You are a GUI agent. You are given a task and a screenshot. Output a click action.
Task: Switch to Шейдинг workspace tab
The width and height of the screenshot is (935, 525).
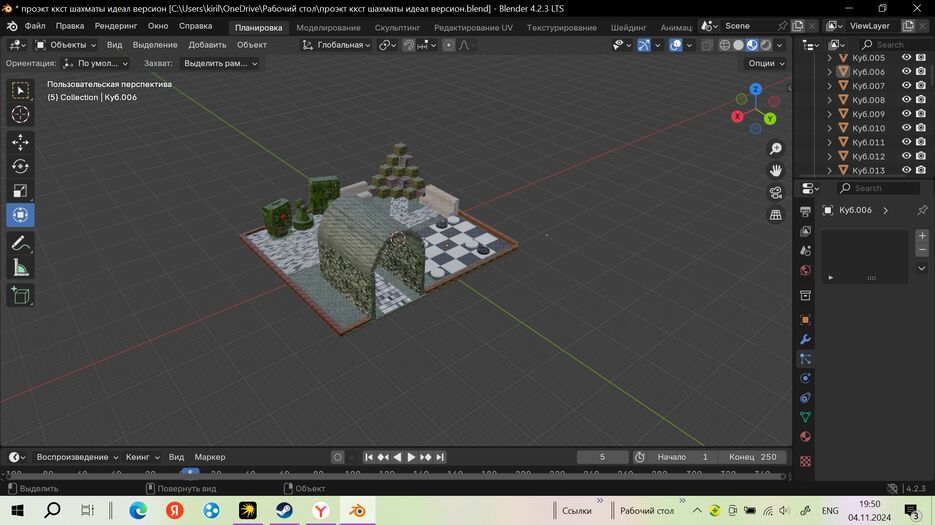[629, 27]
